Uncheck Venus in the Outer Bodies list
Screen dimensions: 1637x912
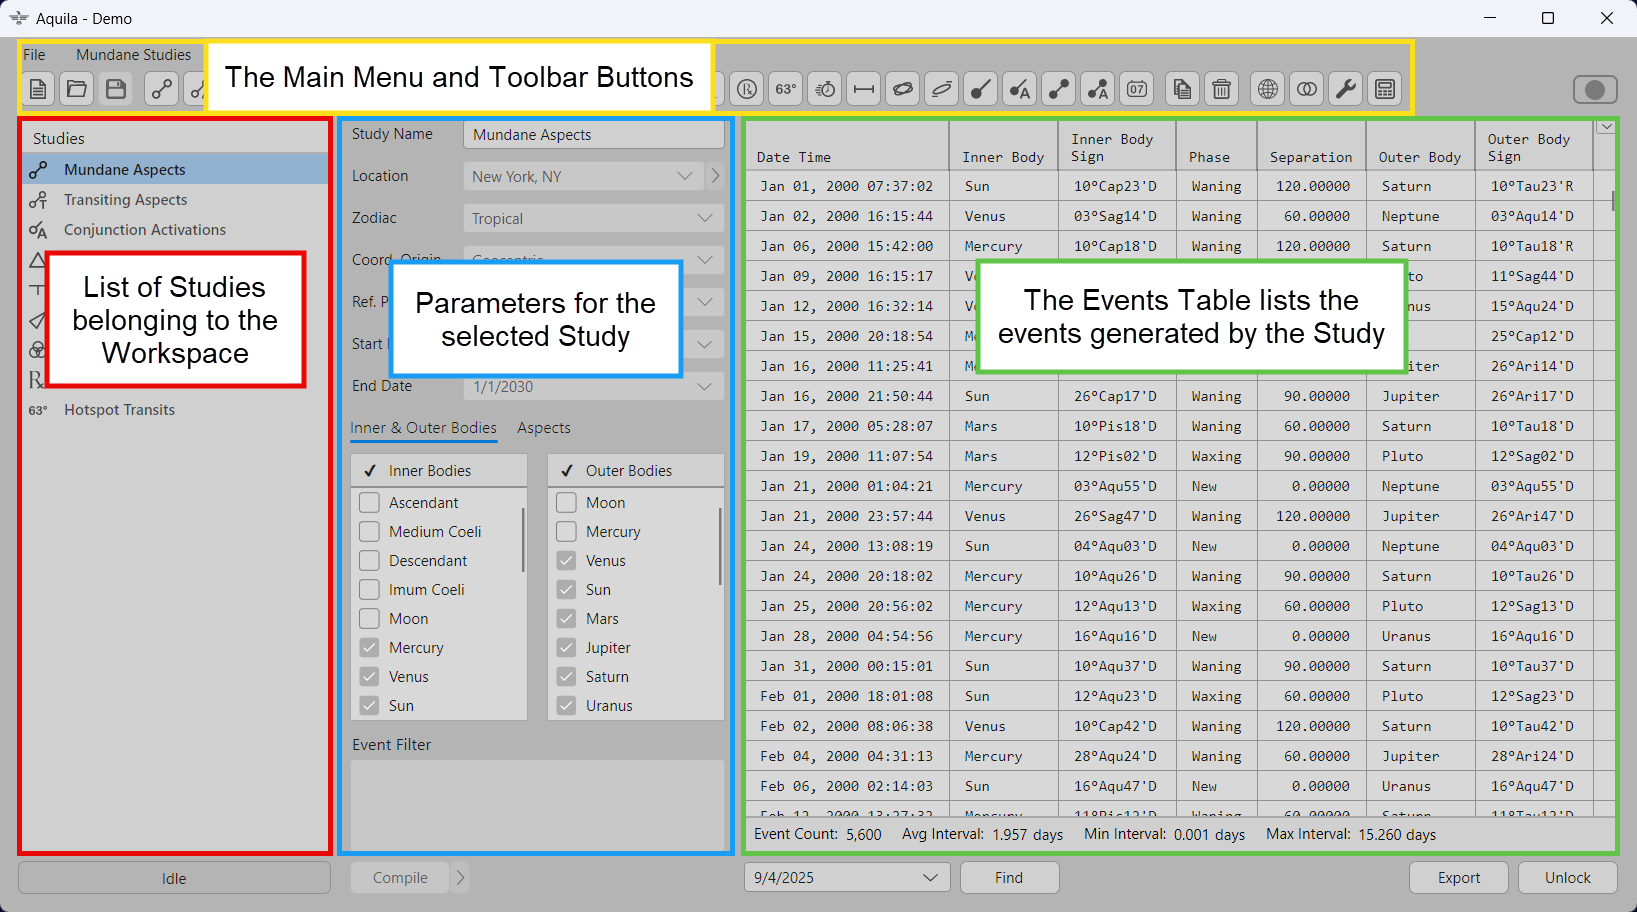(567, 561)
